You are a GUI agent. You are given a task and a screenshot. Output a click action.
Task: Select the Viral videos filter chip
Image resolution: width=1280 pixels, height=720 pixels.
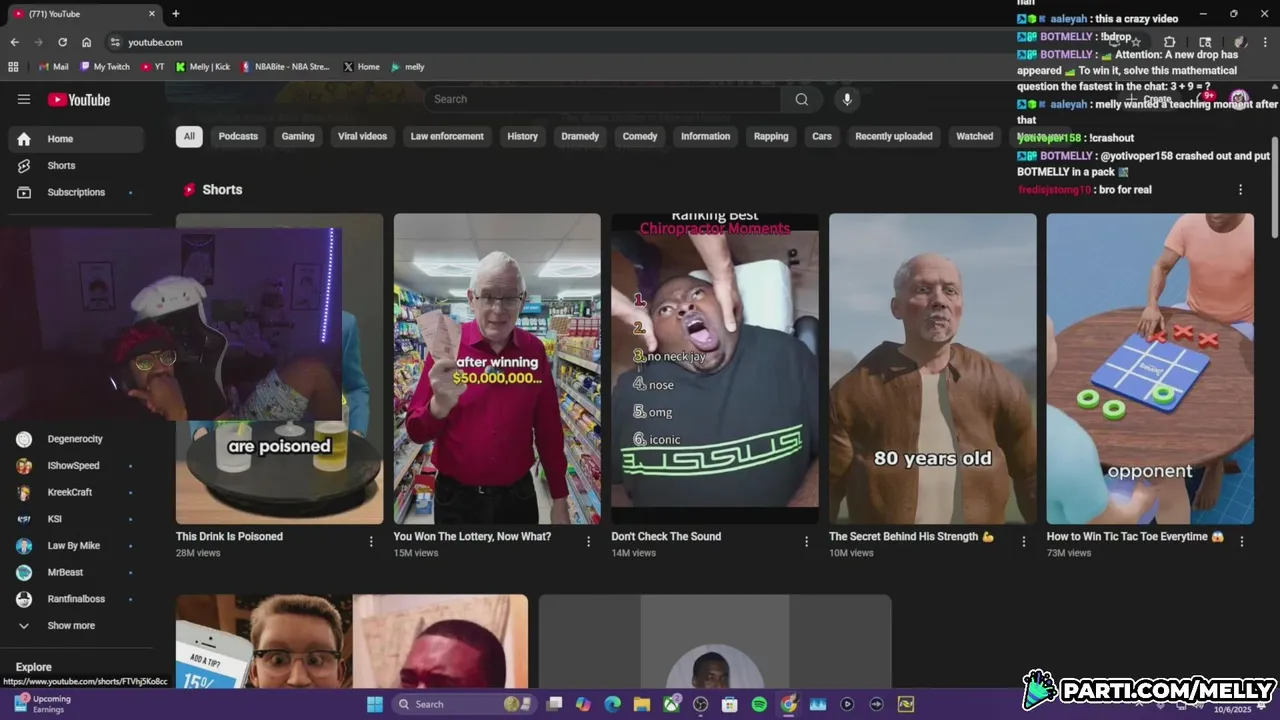[x=362, y=136]
